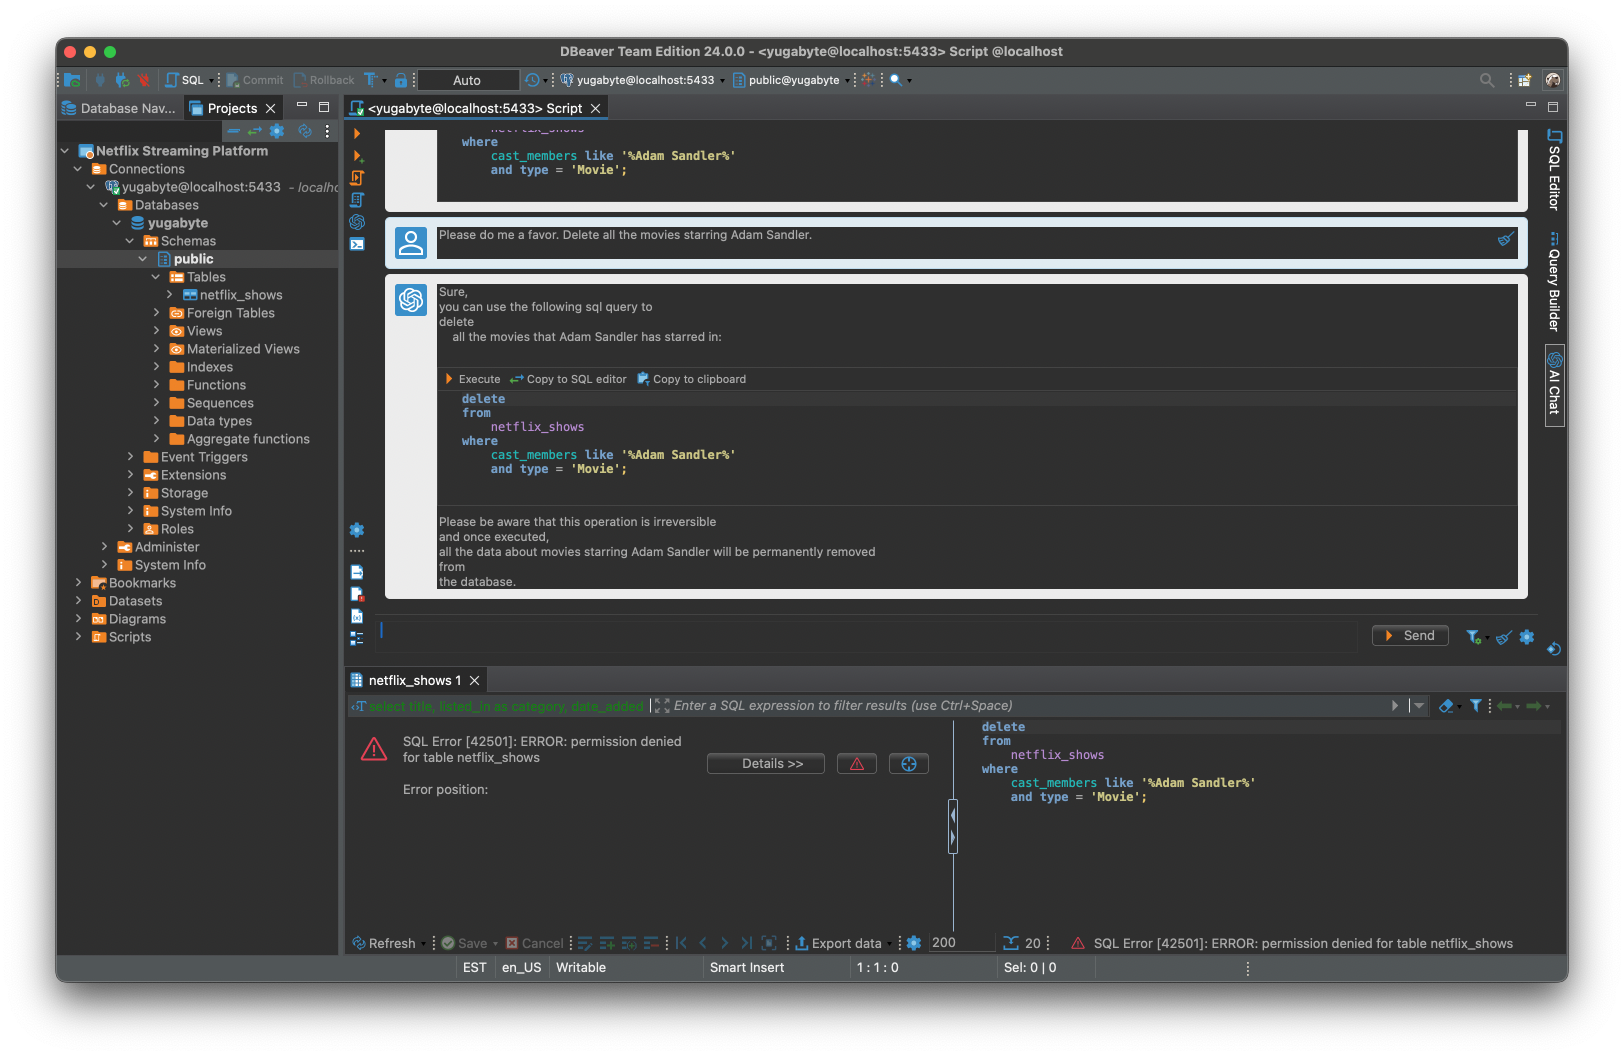Screen dimensions: 1624x1056
Task: Click the Projects panel settings gear
Action: tap(277, 131)
